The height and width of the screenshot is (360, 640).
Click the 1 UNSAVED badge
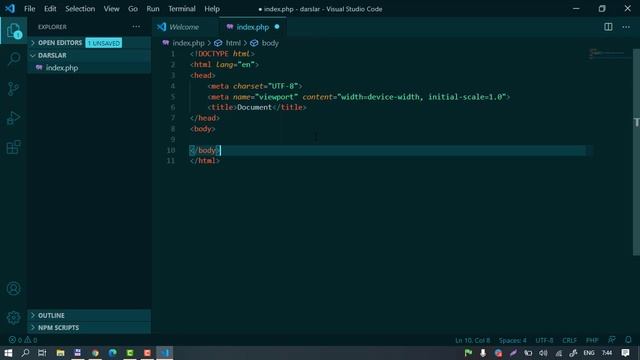[x=104, y=43]
